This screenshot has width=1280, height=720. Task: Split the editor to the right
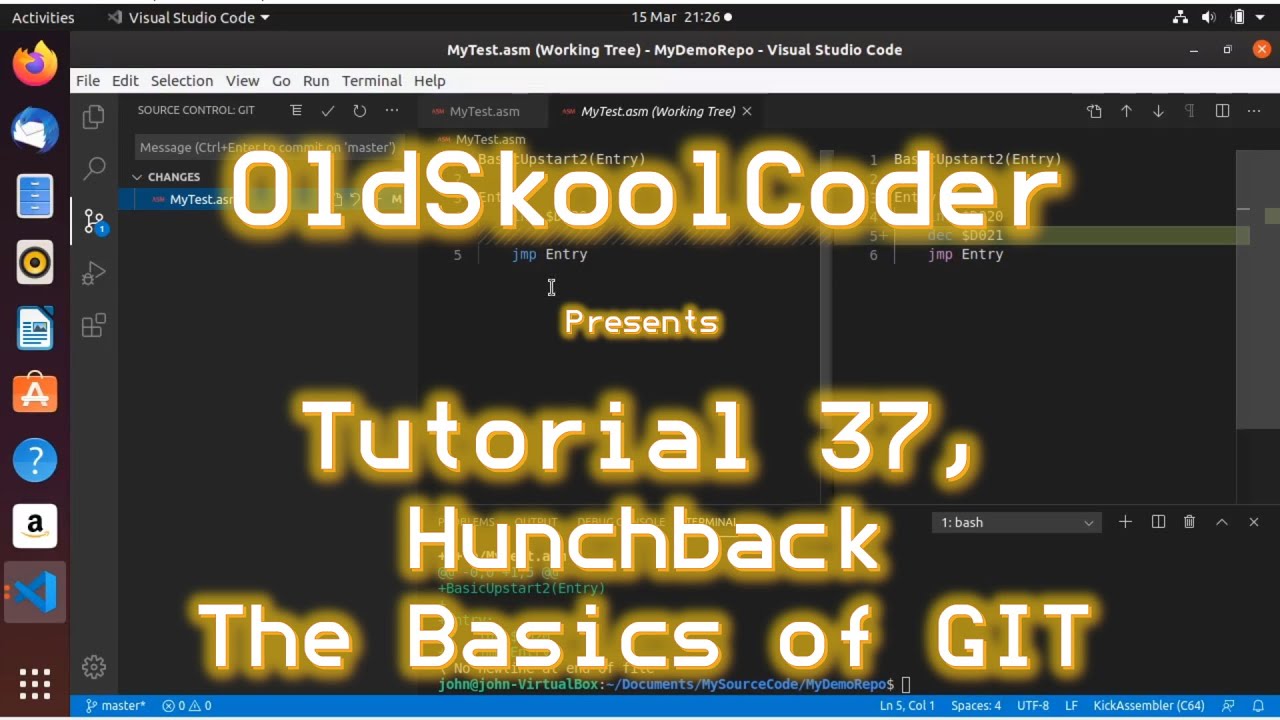(1222, 111)
